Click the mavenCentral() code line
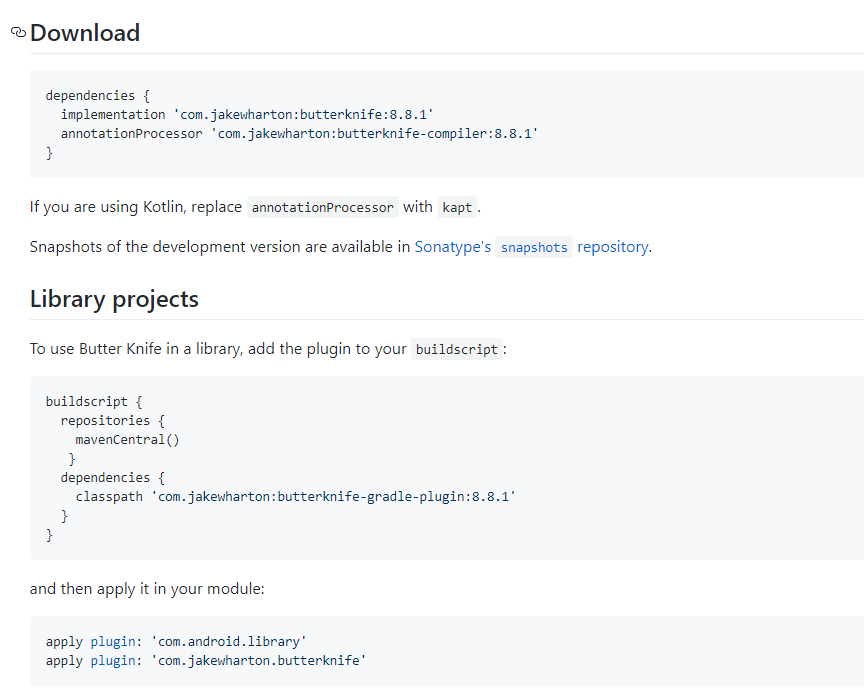 click(127, 439)
